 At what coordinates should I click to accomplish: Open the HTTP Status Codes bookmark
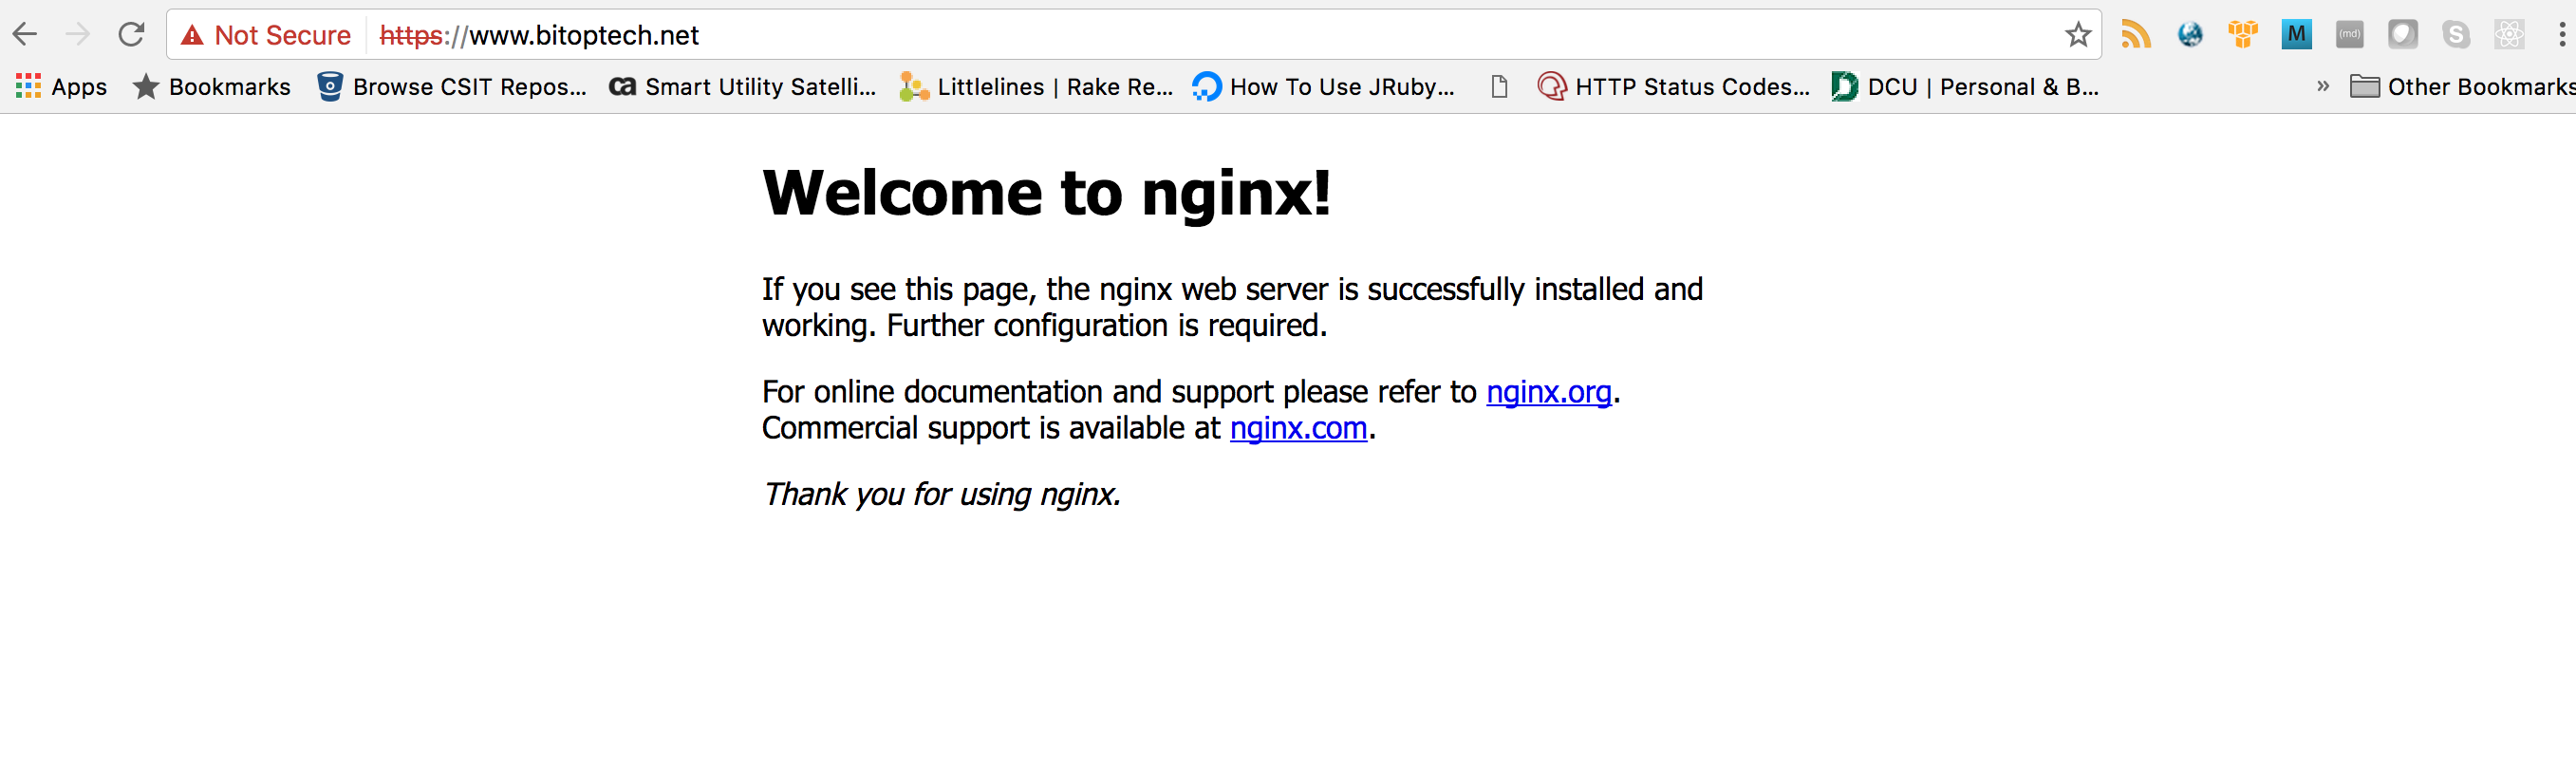tap(1674, 87)
